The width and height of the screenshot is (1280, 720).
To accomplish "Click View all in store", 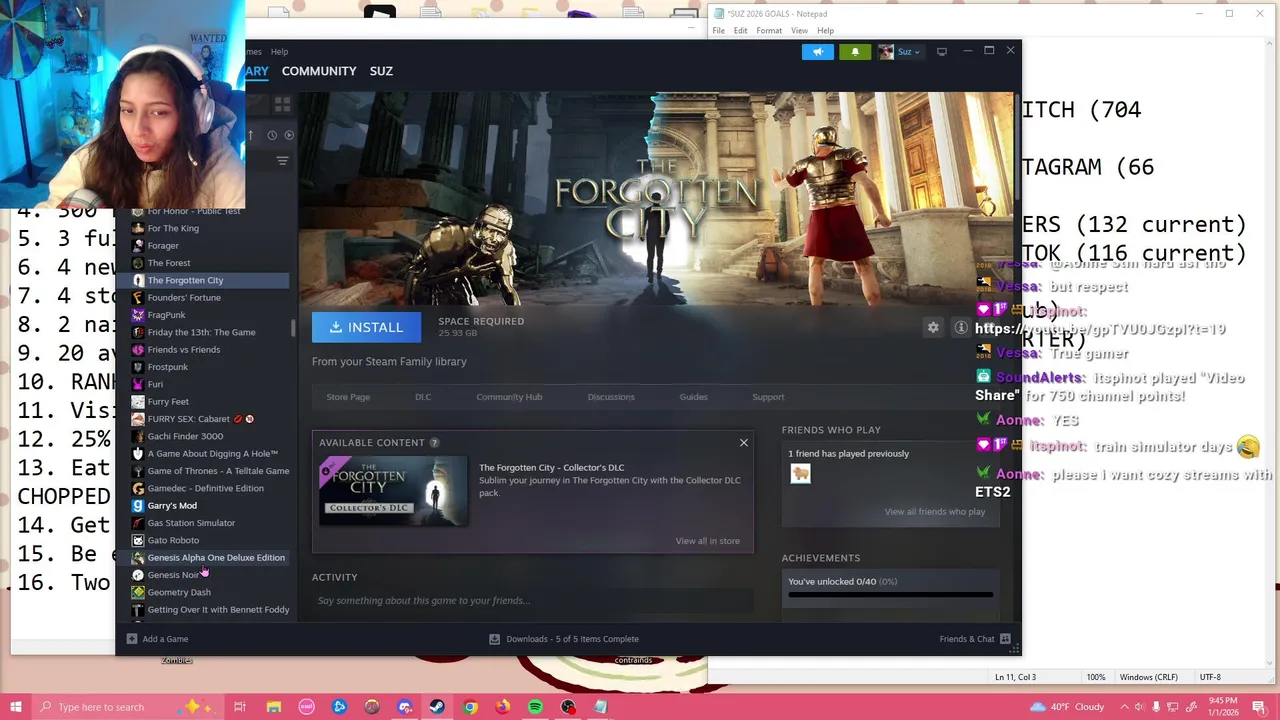I will click(x=707, y=541).
